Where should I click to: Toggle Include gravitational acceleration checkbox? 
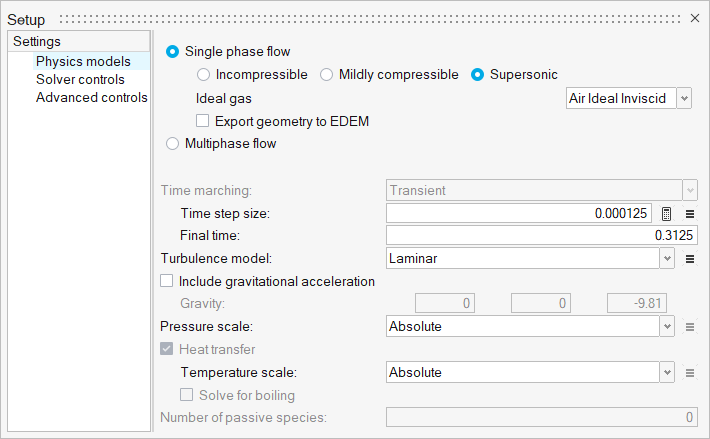coord(167,282)
